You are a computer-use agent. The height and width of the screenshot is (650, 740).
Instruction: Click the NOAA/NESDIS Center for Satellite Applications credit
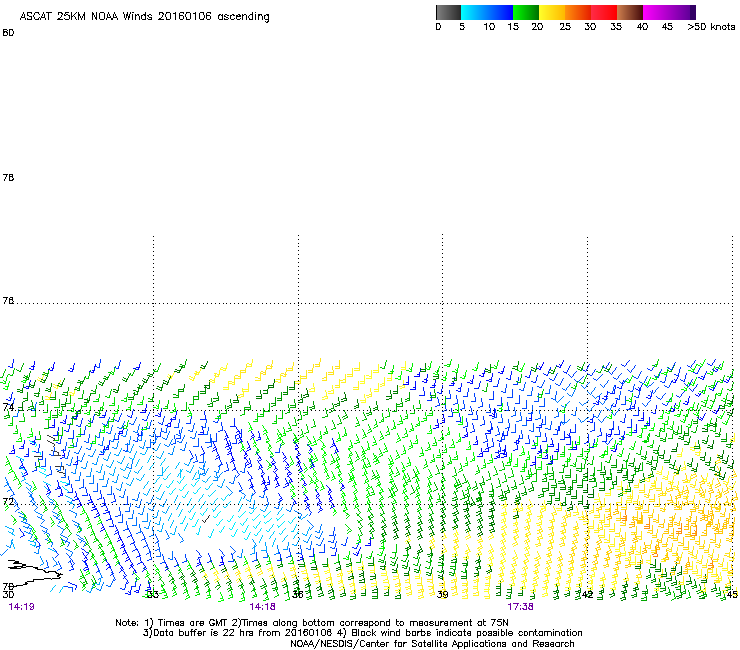tap(432, 644)
